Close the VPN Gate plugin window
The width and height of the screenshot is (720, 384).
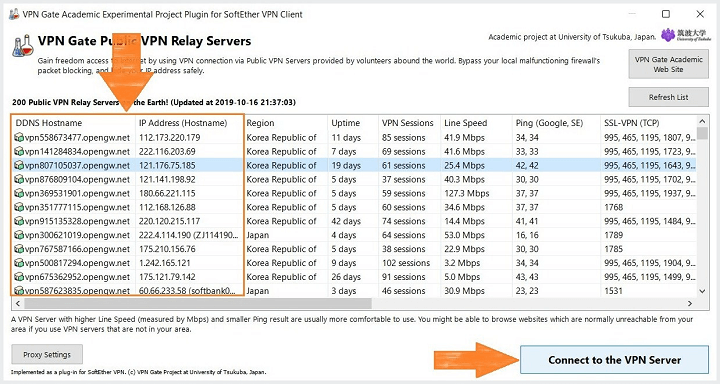click(700, 14)
